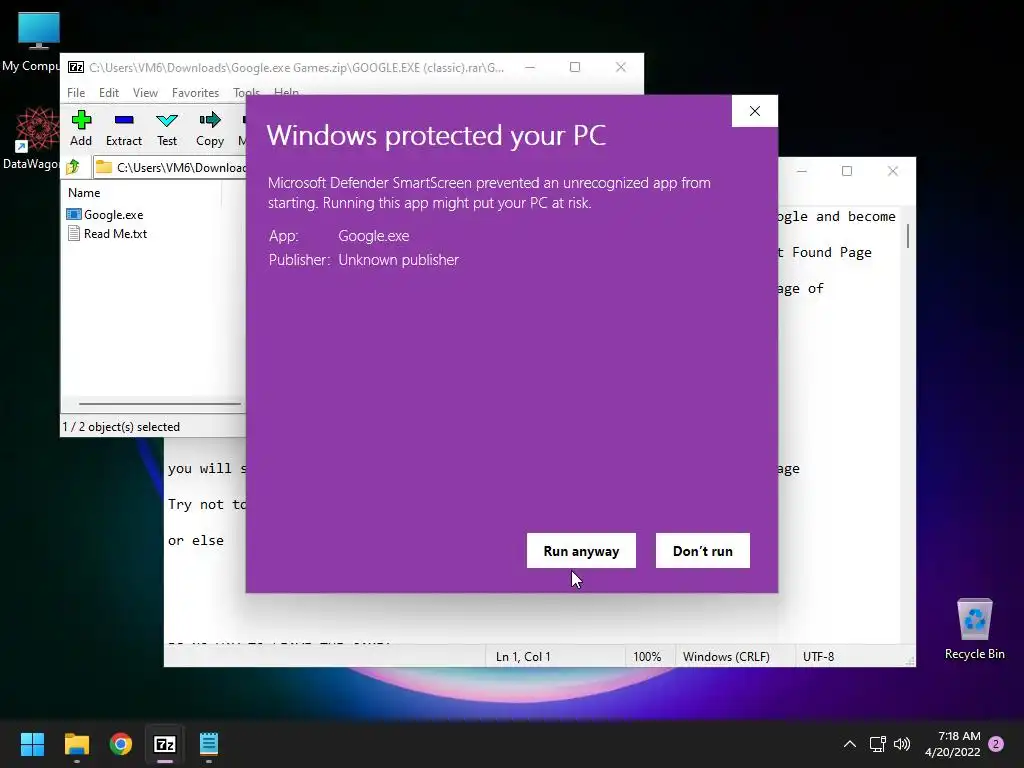This screenshot has height=768, width=1024.
Task: Select Read Me.txt in 7-Zip list
Action: pyautogui.click(x=108, y=233)
